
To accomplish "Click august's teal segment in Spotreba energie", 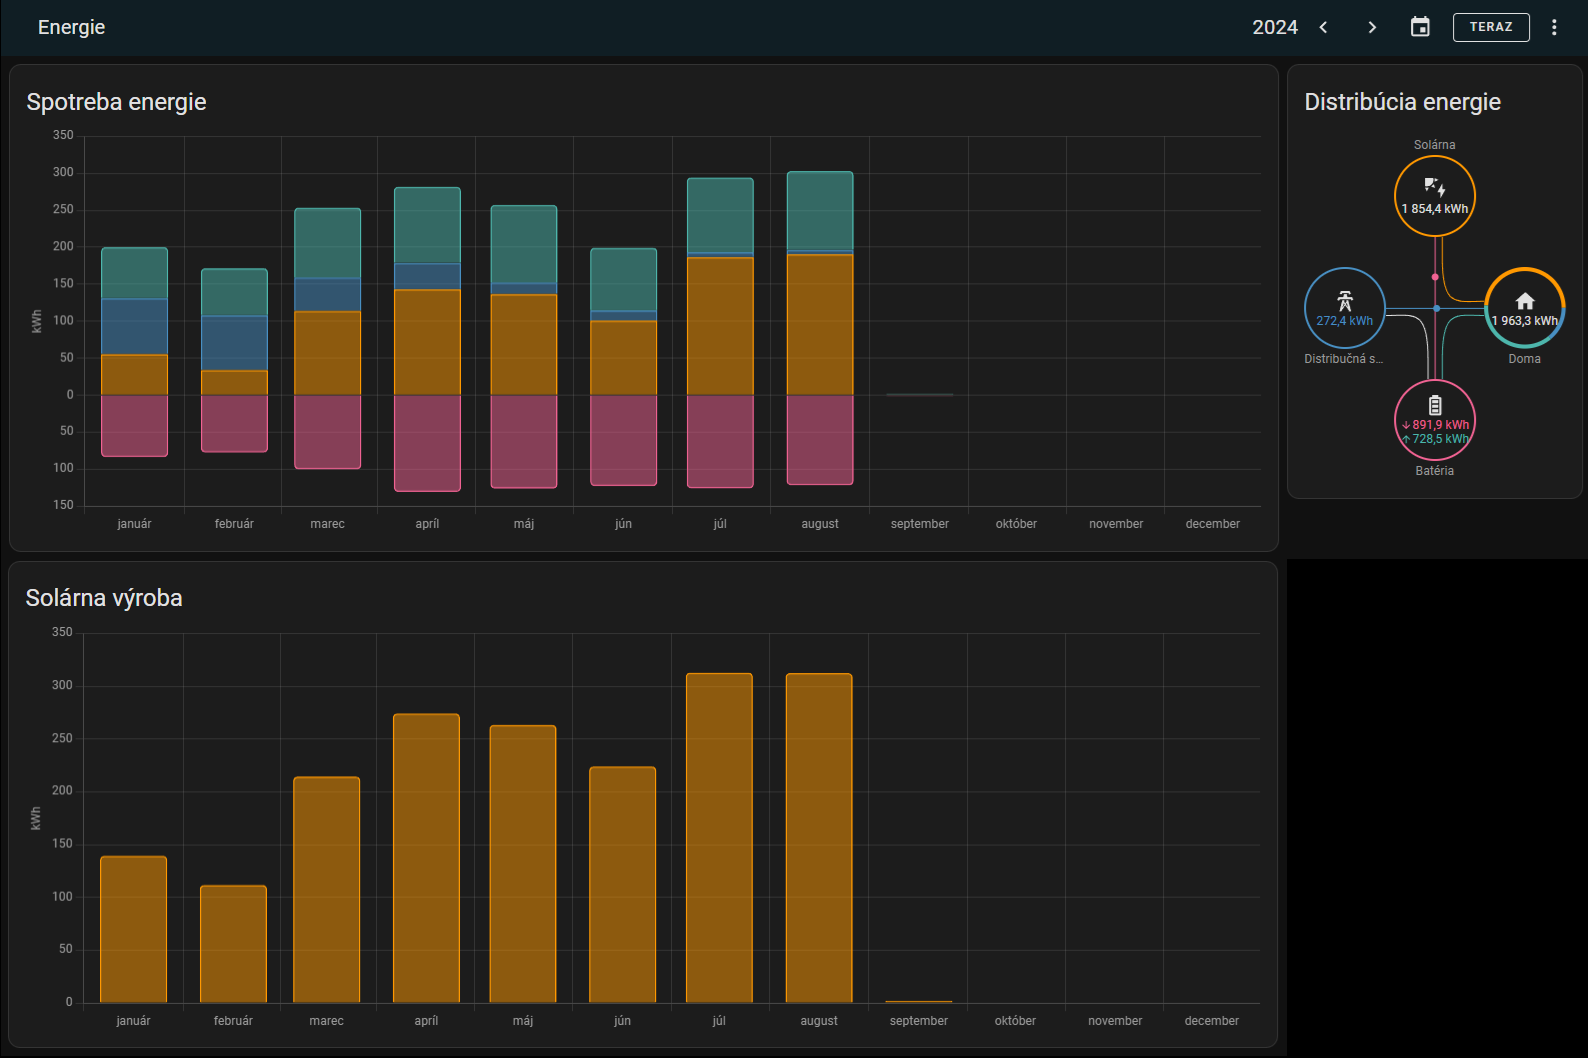I will point(820,210).
